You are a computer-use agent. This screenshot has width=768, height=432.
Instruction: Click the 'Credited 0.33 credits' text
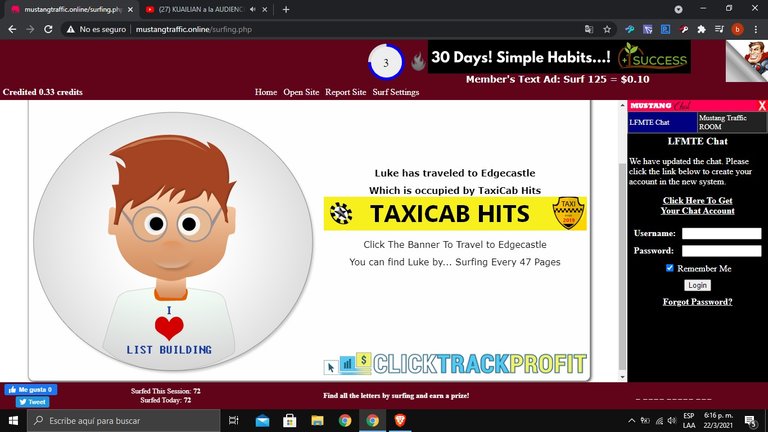tap(43, 92)
